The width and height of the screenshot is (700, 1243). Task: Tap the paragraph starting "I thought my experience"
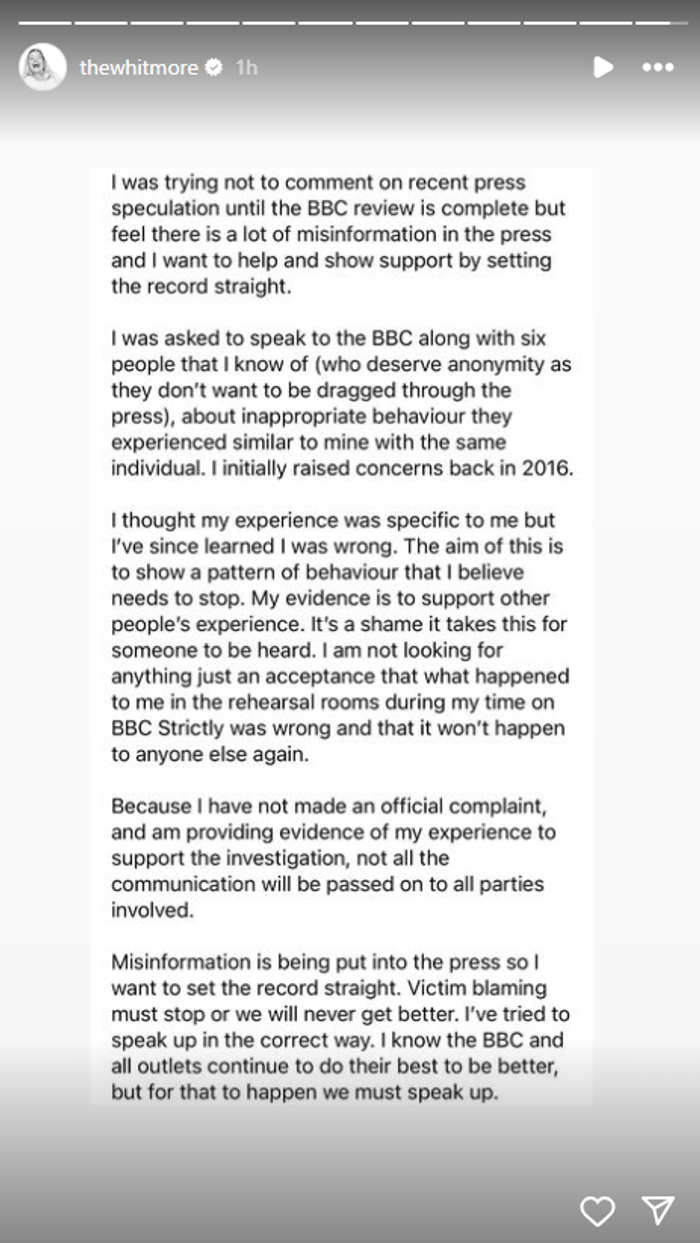(x=338, y=638)
